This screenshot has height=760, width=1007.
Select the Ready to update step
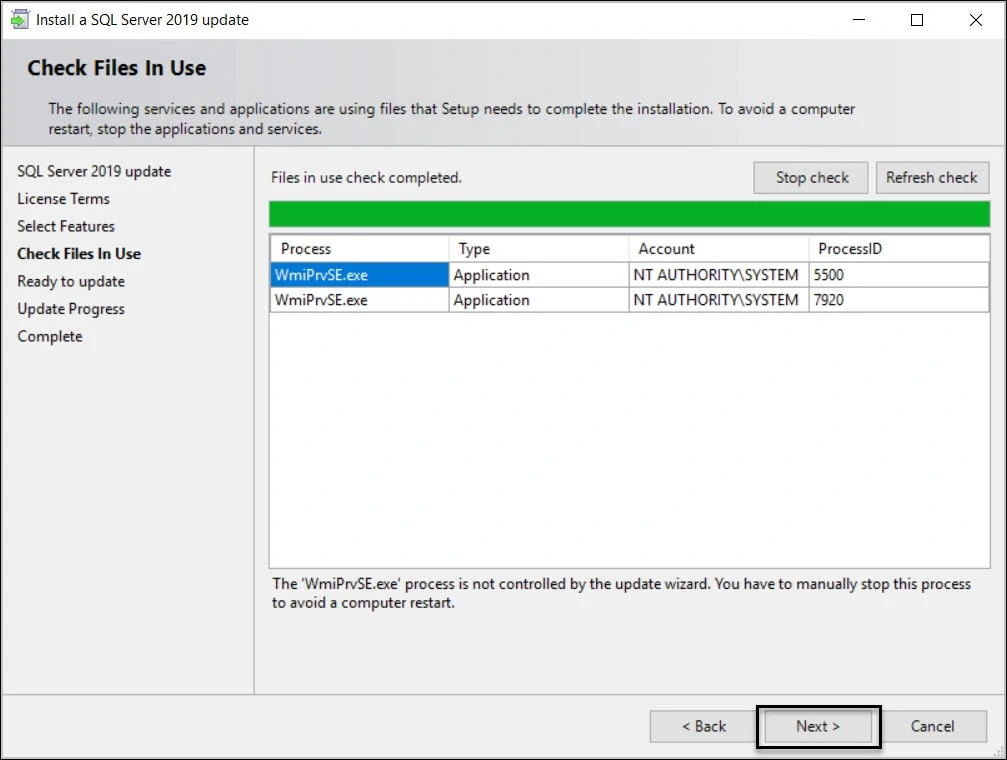[x=71, y=281]
